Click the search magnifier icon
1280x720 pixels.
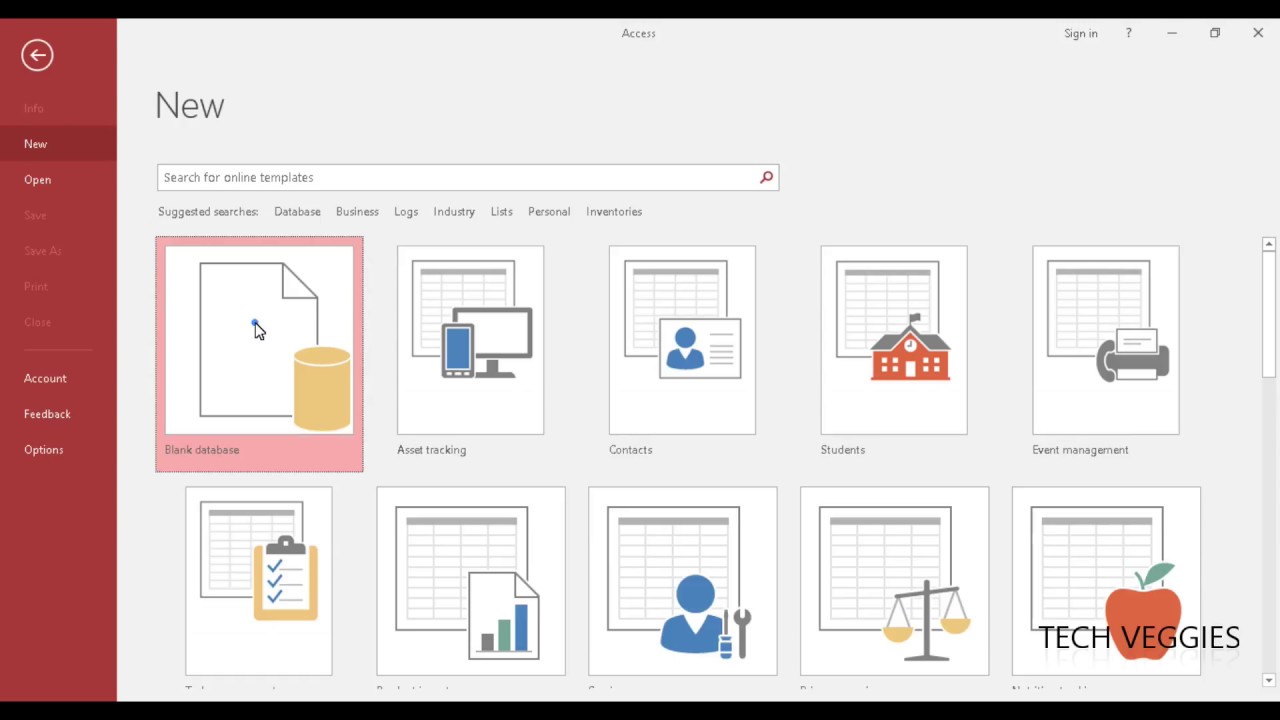pyautogui.click(x=766, y=177)
